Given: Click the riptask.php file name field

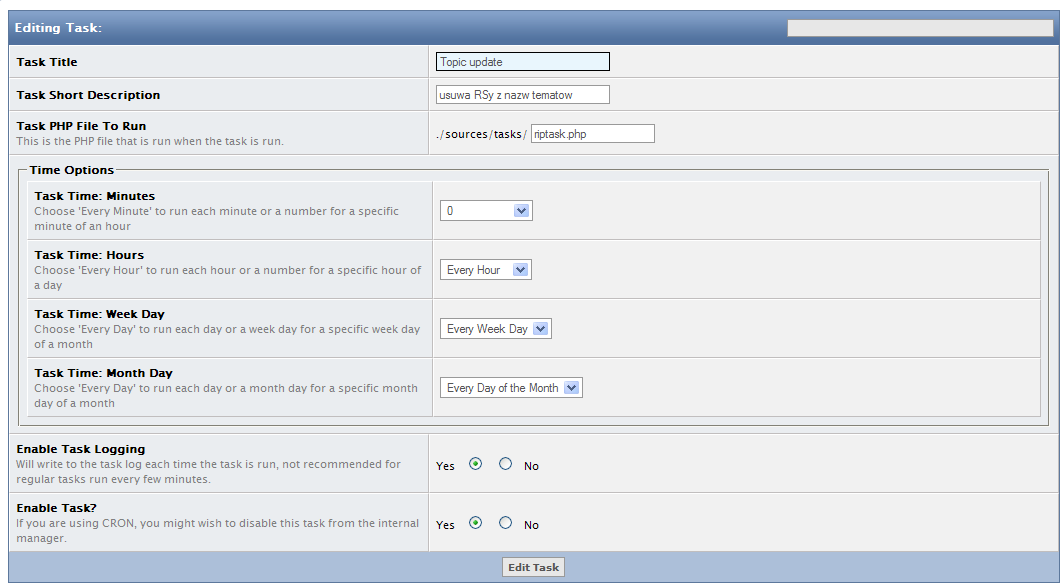Looking at the screenshot, I should pos(592,134).
